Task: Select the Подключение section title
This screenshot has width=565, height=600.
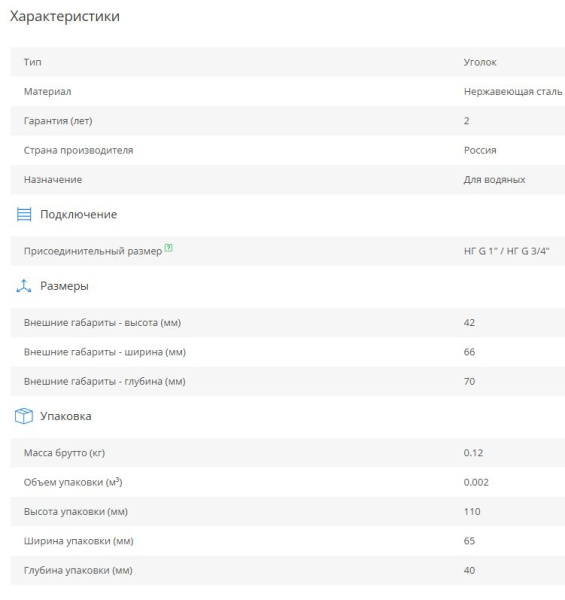Action: pyautogui.click(x=78, y=214)
